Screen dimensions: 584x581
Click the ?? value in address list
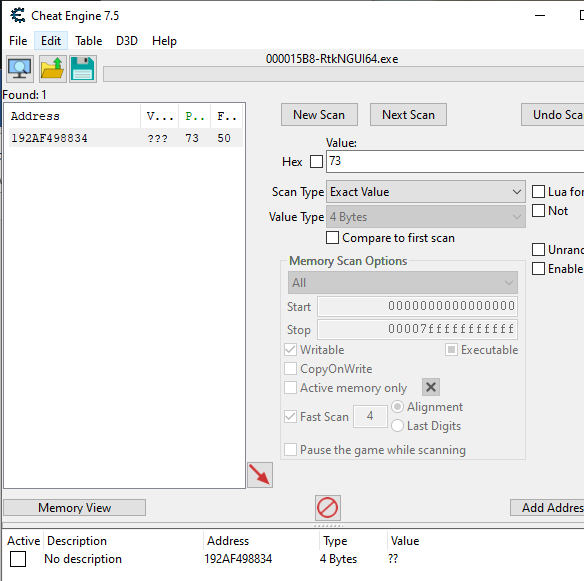[x=393, y=559]
